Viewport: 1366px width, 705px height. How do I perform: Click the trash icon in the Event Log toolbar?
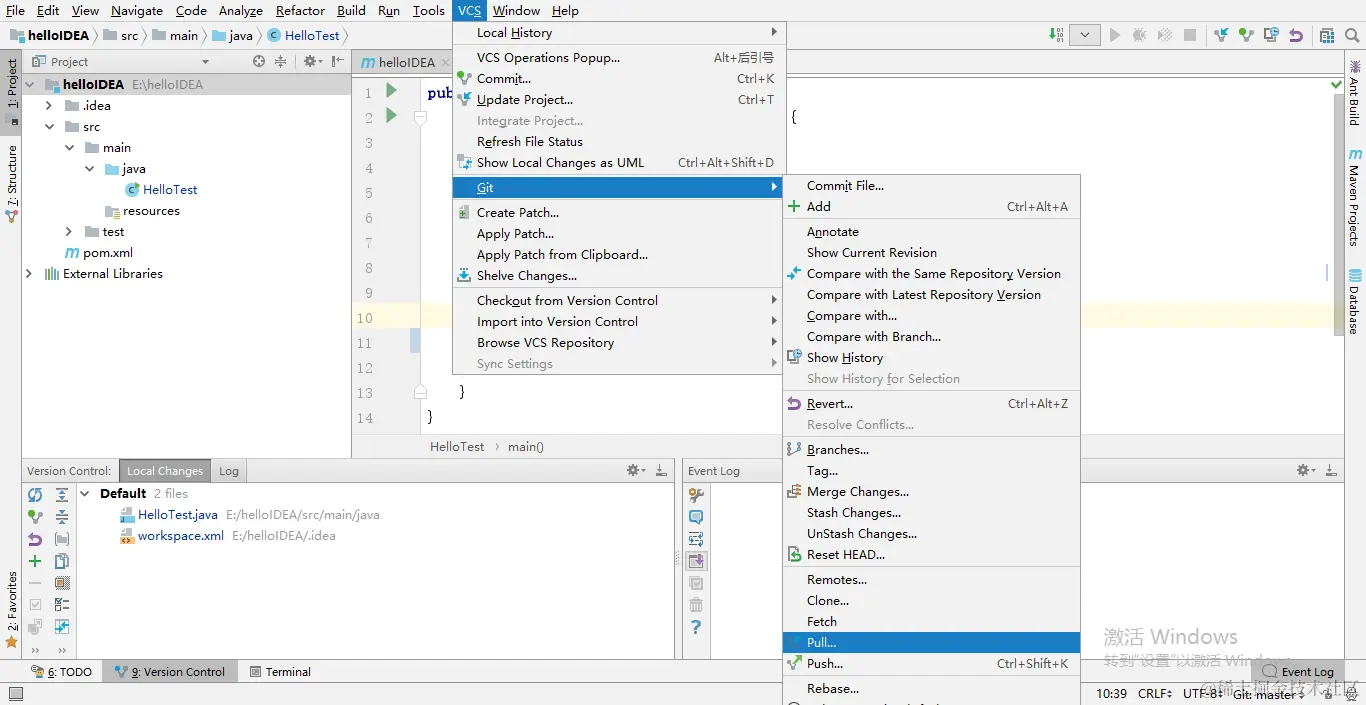696,605
